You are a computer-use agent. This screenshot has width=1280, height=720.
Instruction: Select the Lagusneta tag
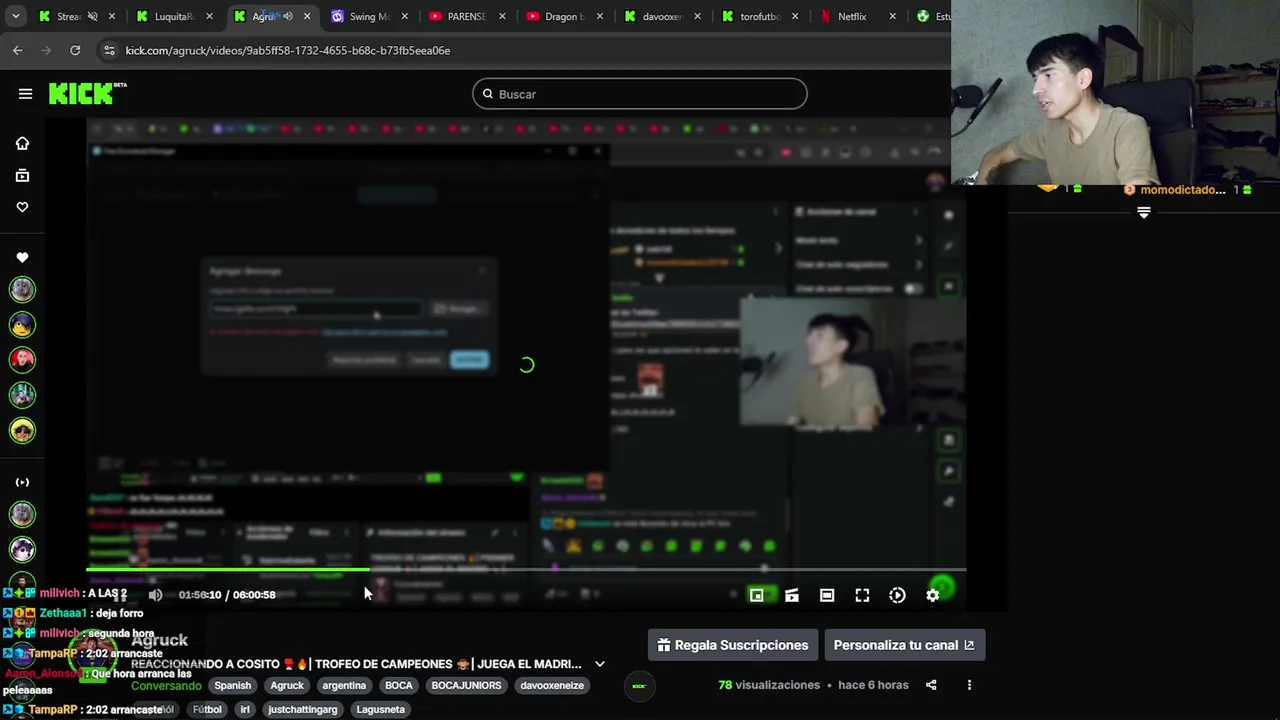pyautogui.click(x=380, y=709)
